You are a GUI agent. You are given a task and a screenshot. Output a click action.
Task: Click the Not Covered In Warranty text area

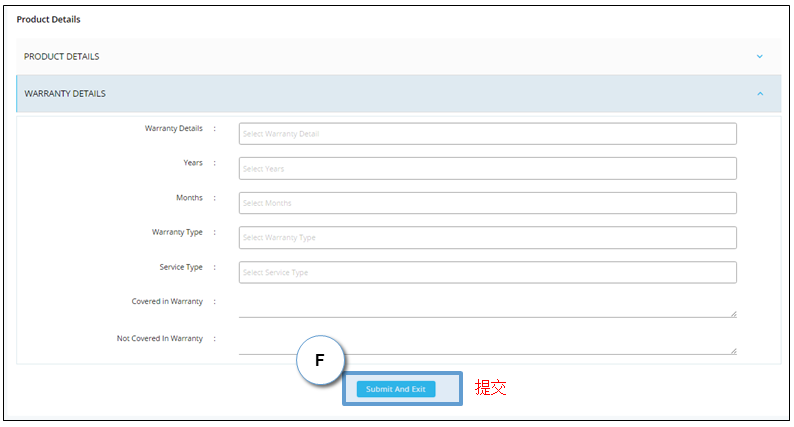488,343
